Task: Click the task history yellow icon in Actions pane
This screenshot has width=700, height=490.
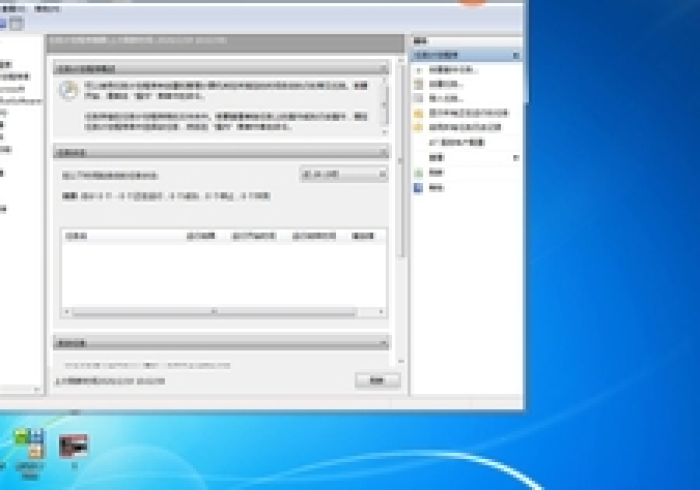Action: pyautogui.click(x=418, y=128)
